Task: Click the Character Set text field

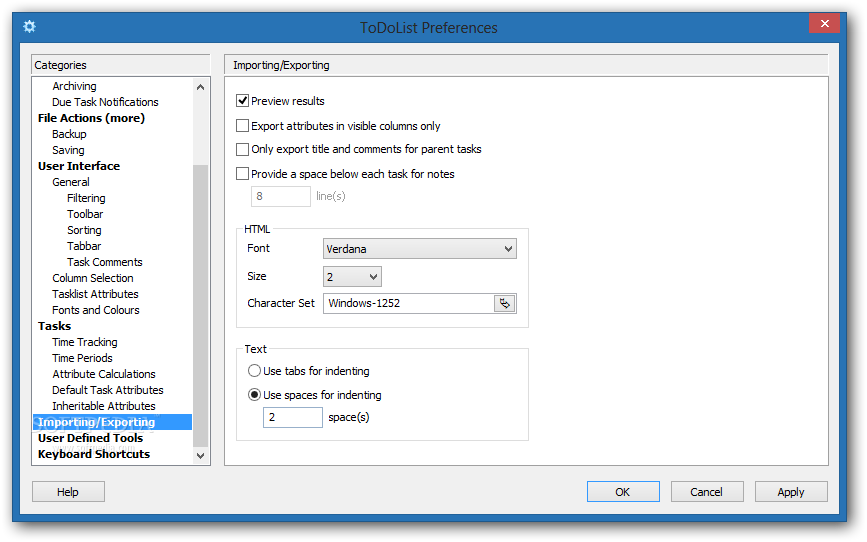Action: 408,303
